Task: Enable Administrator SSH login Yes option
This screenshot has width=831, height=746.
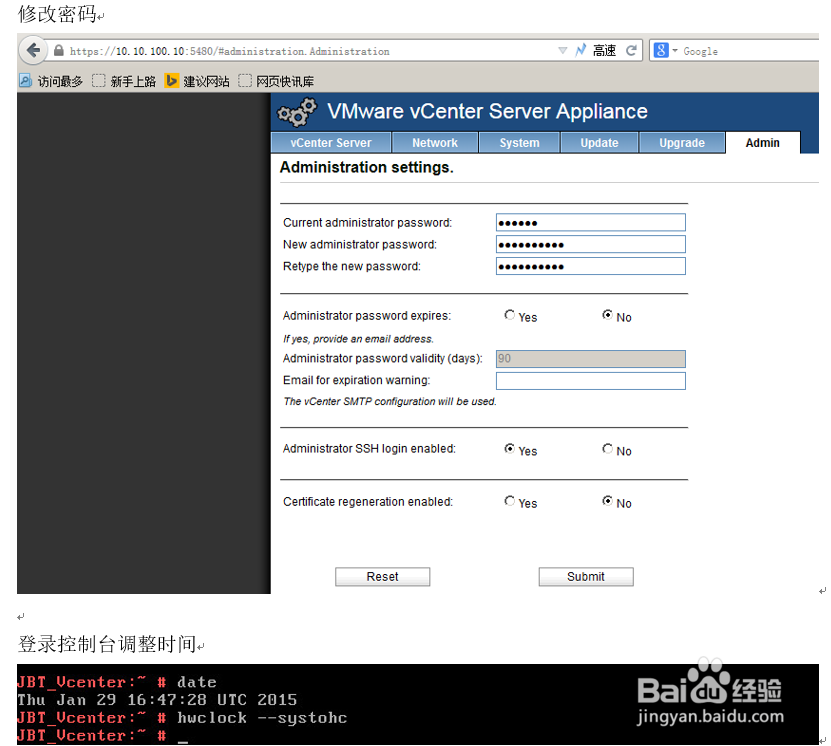Action: [x=509, y=449]
